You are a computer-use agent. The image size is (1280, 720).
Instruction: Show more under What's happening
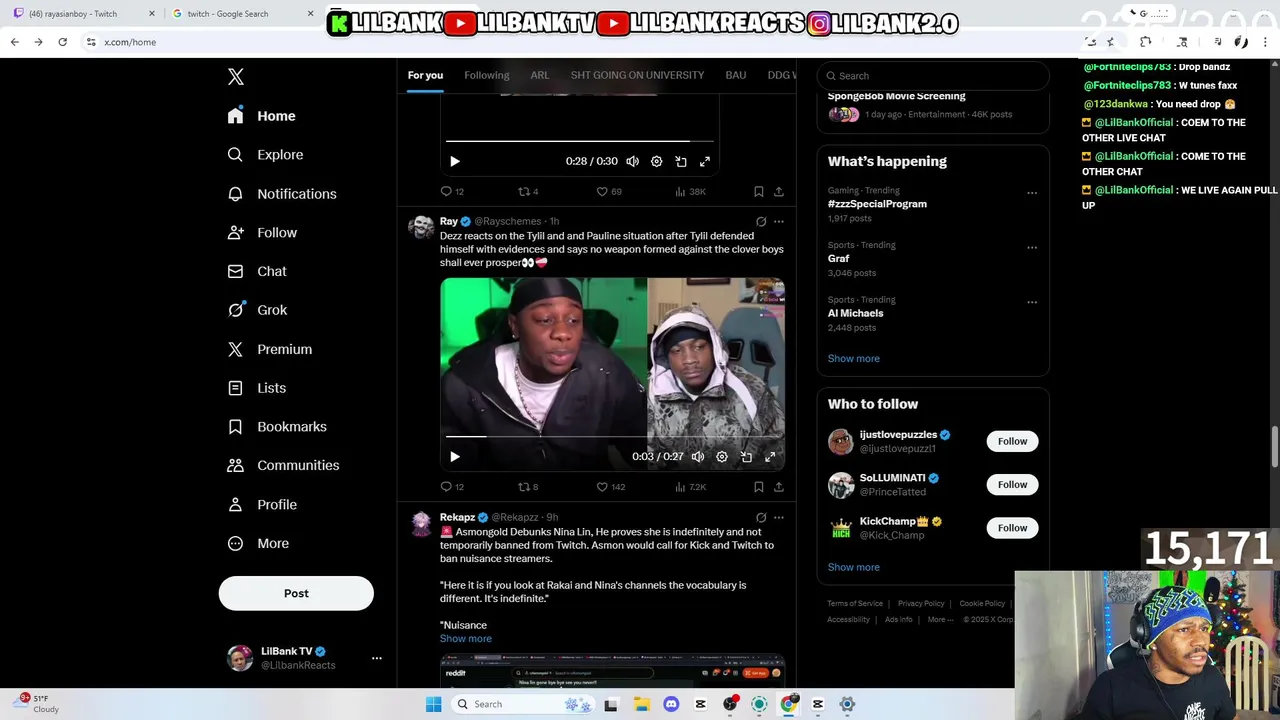(853, 358)
